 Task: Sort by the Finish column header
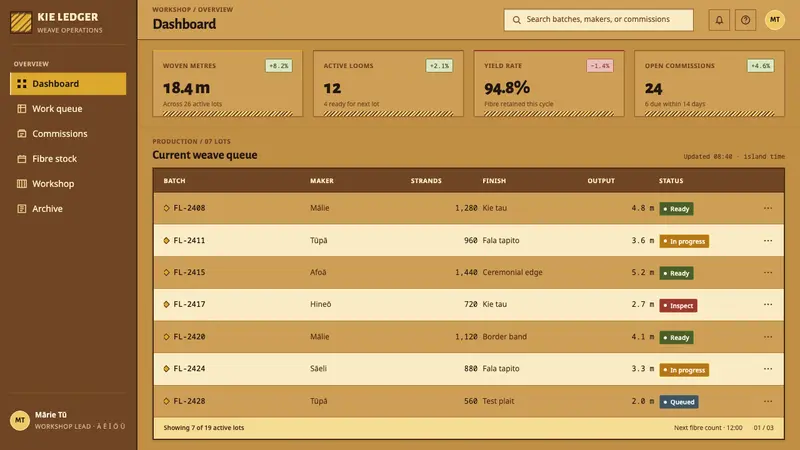click(494, 181)
